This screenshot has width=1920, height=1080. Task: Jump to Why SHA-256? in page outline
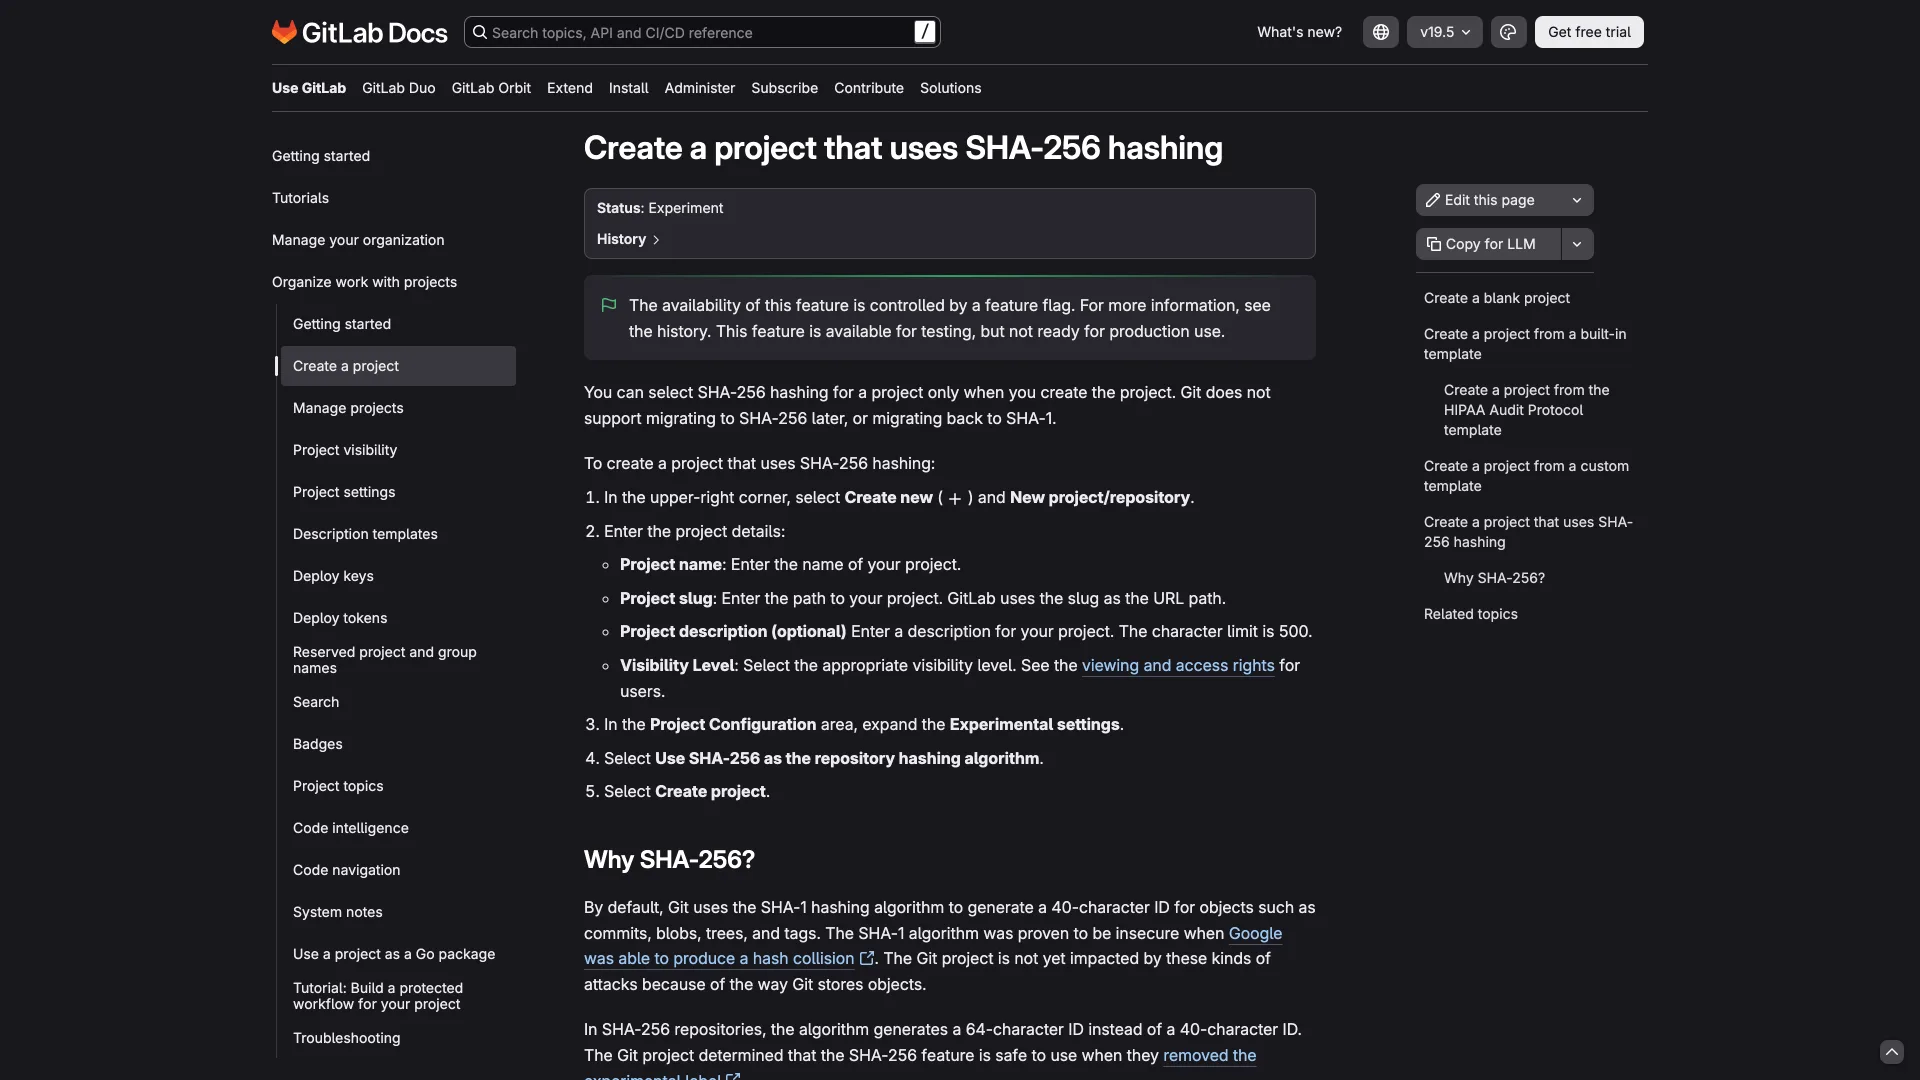(x=1494, y=578)
